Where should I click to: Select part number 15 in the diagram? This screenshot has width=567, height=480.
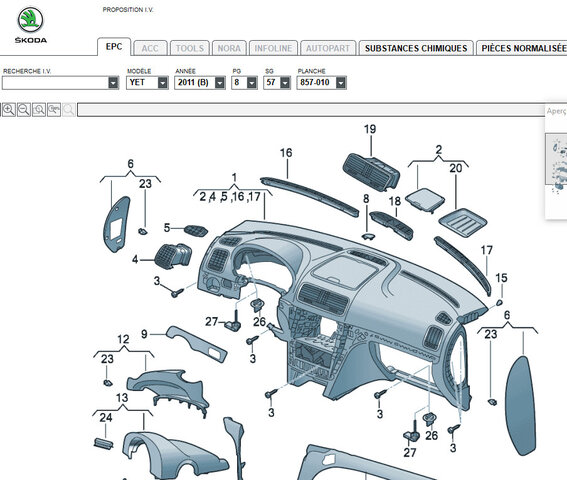pos(501,278)
